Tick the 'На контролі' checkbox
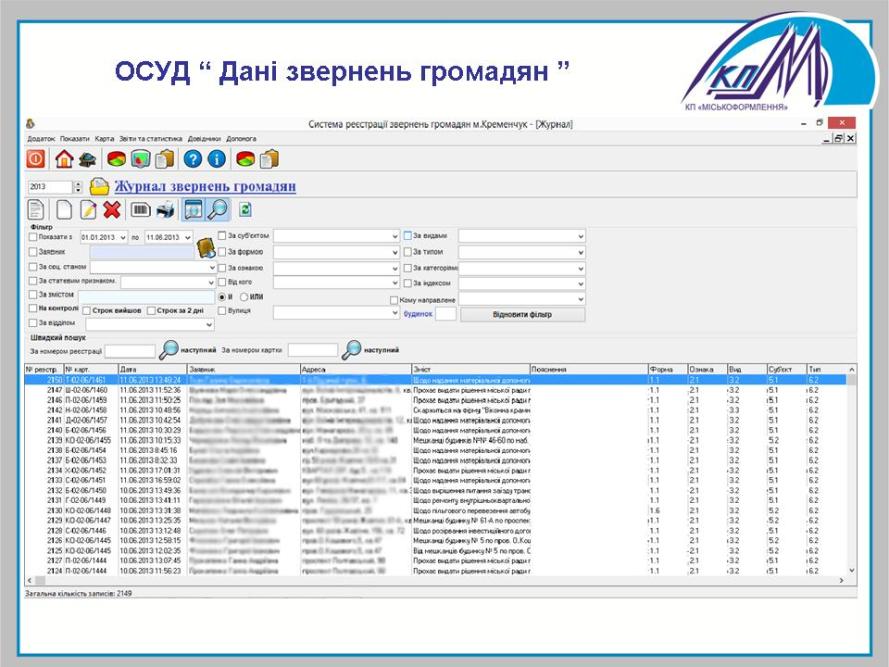This screenshot has height=667, width=889. pyautogui.click(x=33, y=309)
